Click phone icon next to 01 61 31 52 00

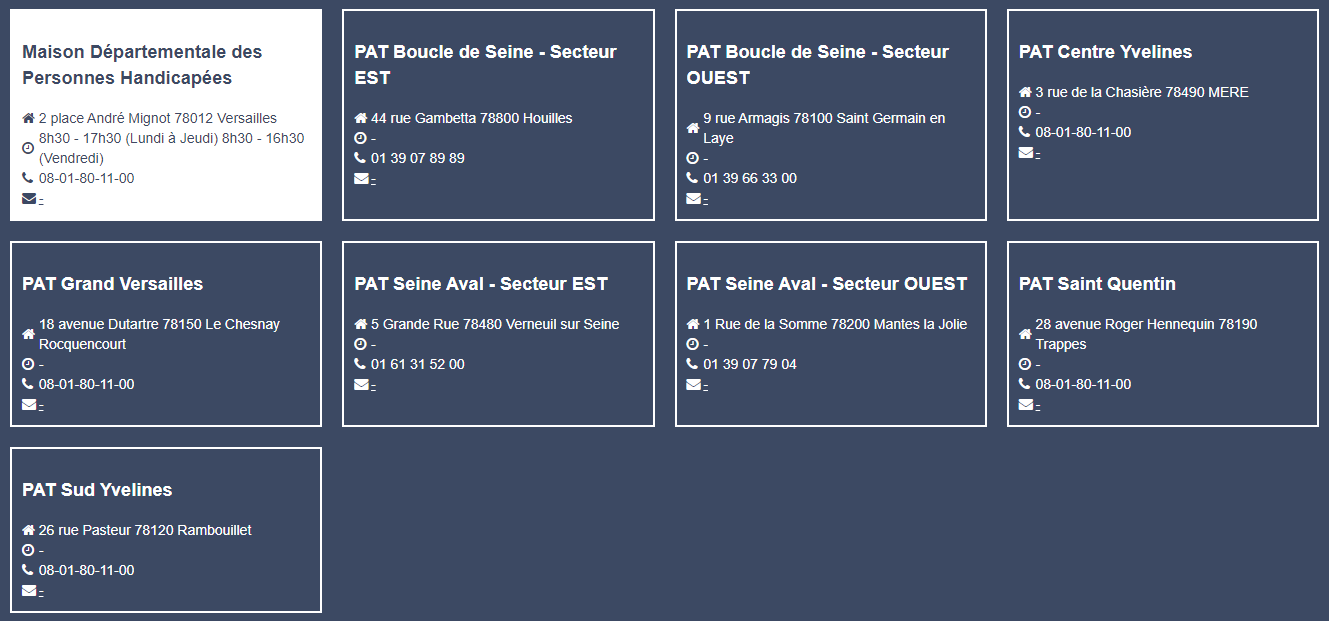(360, 364)
